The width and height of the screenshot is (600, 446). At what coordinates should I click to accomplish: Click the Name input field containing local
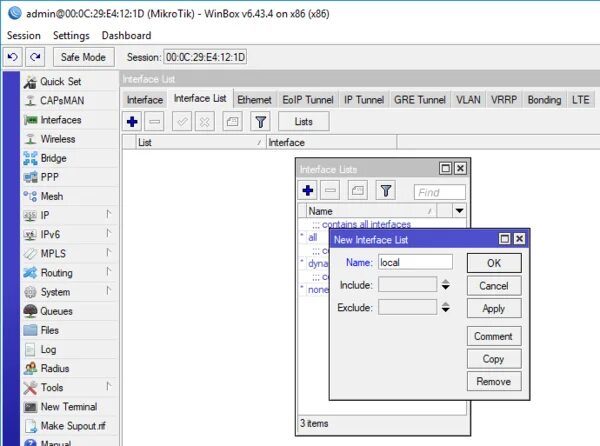click(415, 262)
